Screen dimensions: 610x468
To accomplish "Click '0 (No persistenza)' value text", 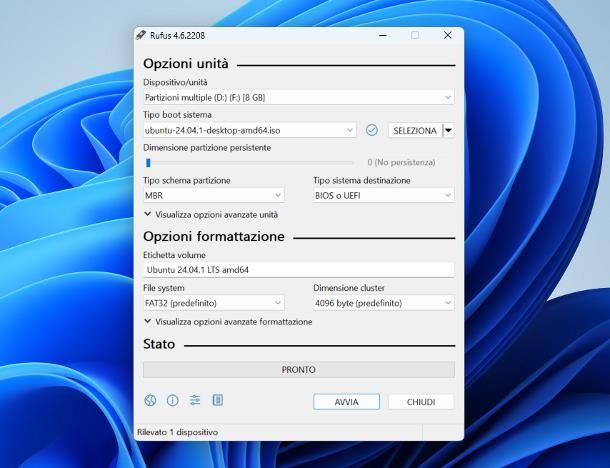I will click(401, 162).
